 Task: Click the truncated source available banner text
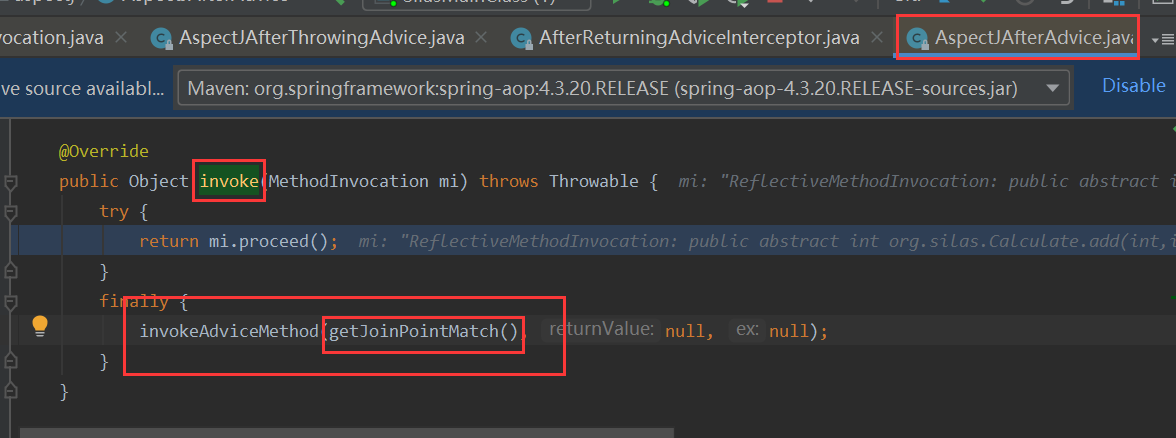pos(82,89)
